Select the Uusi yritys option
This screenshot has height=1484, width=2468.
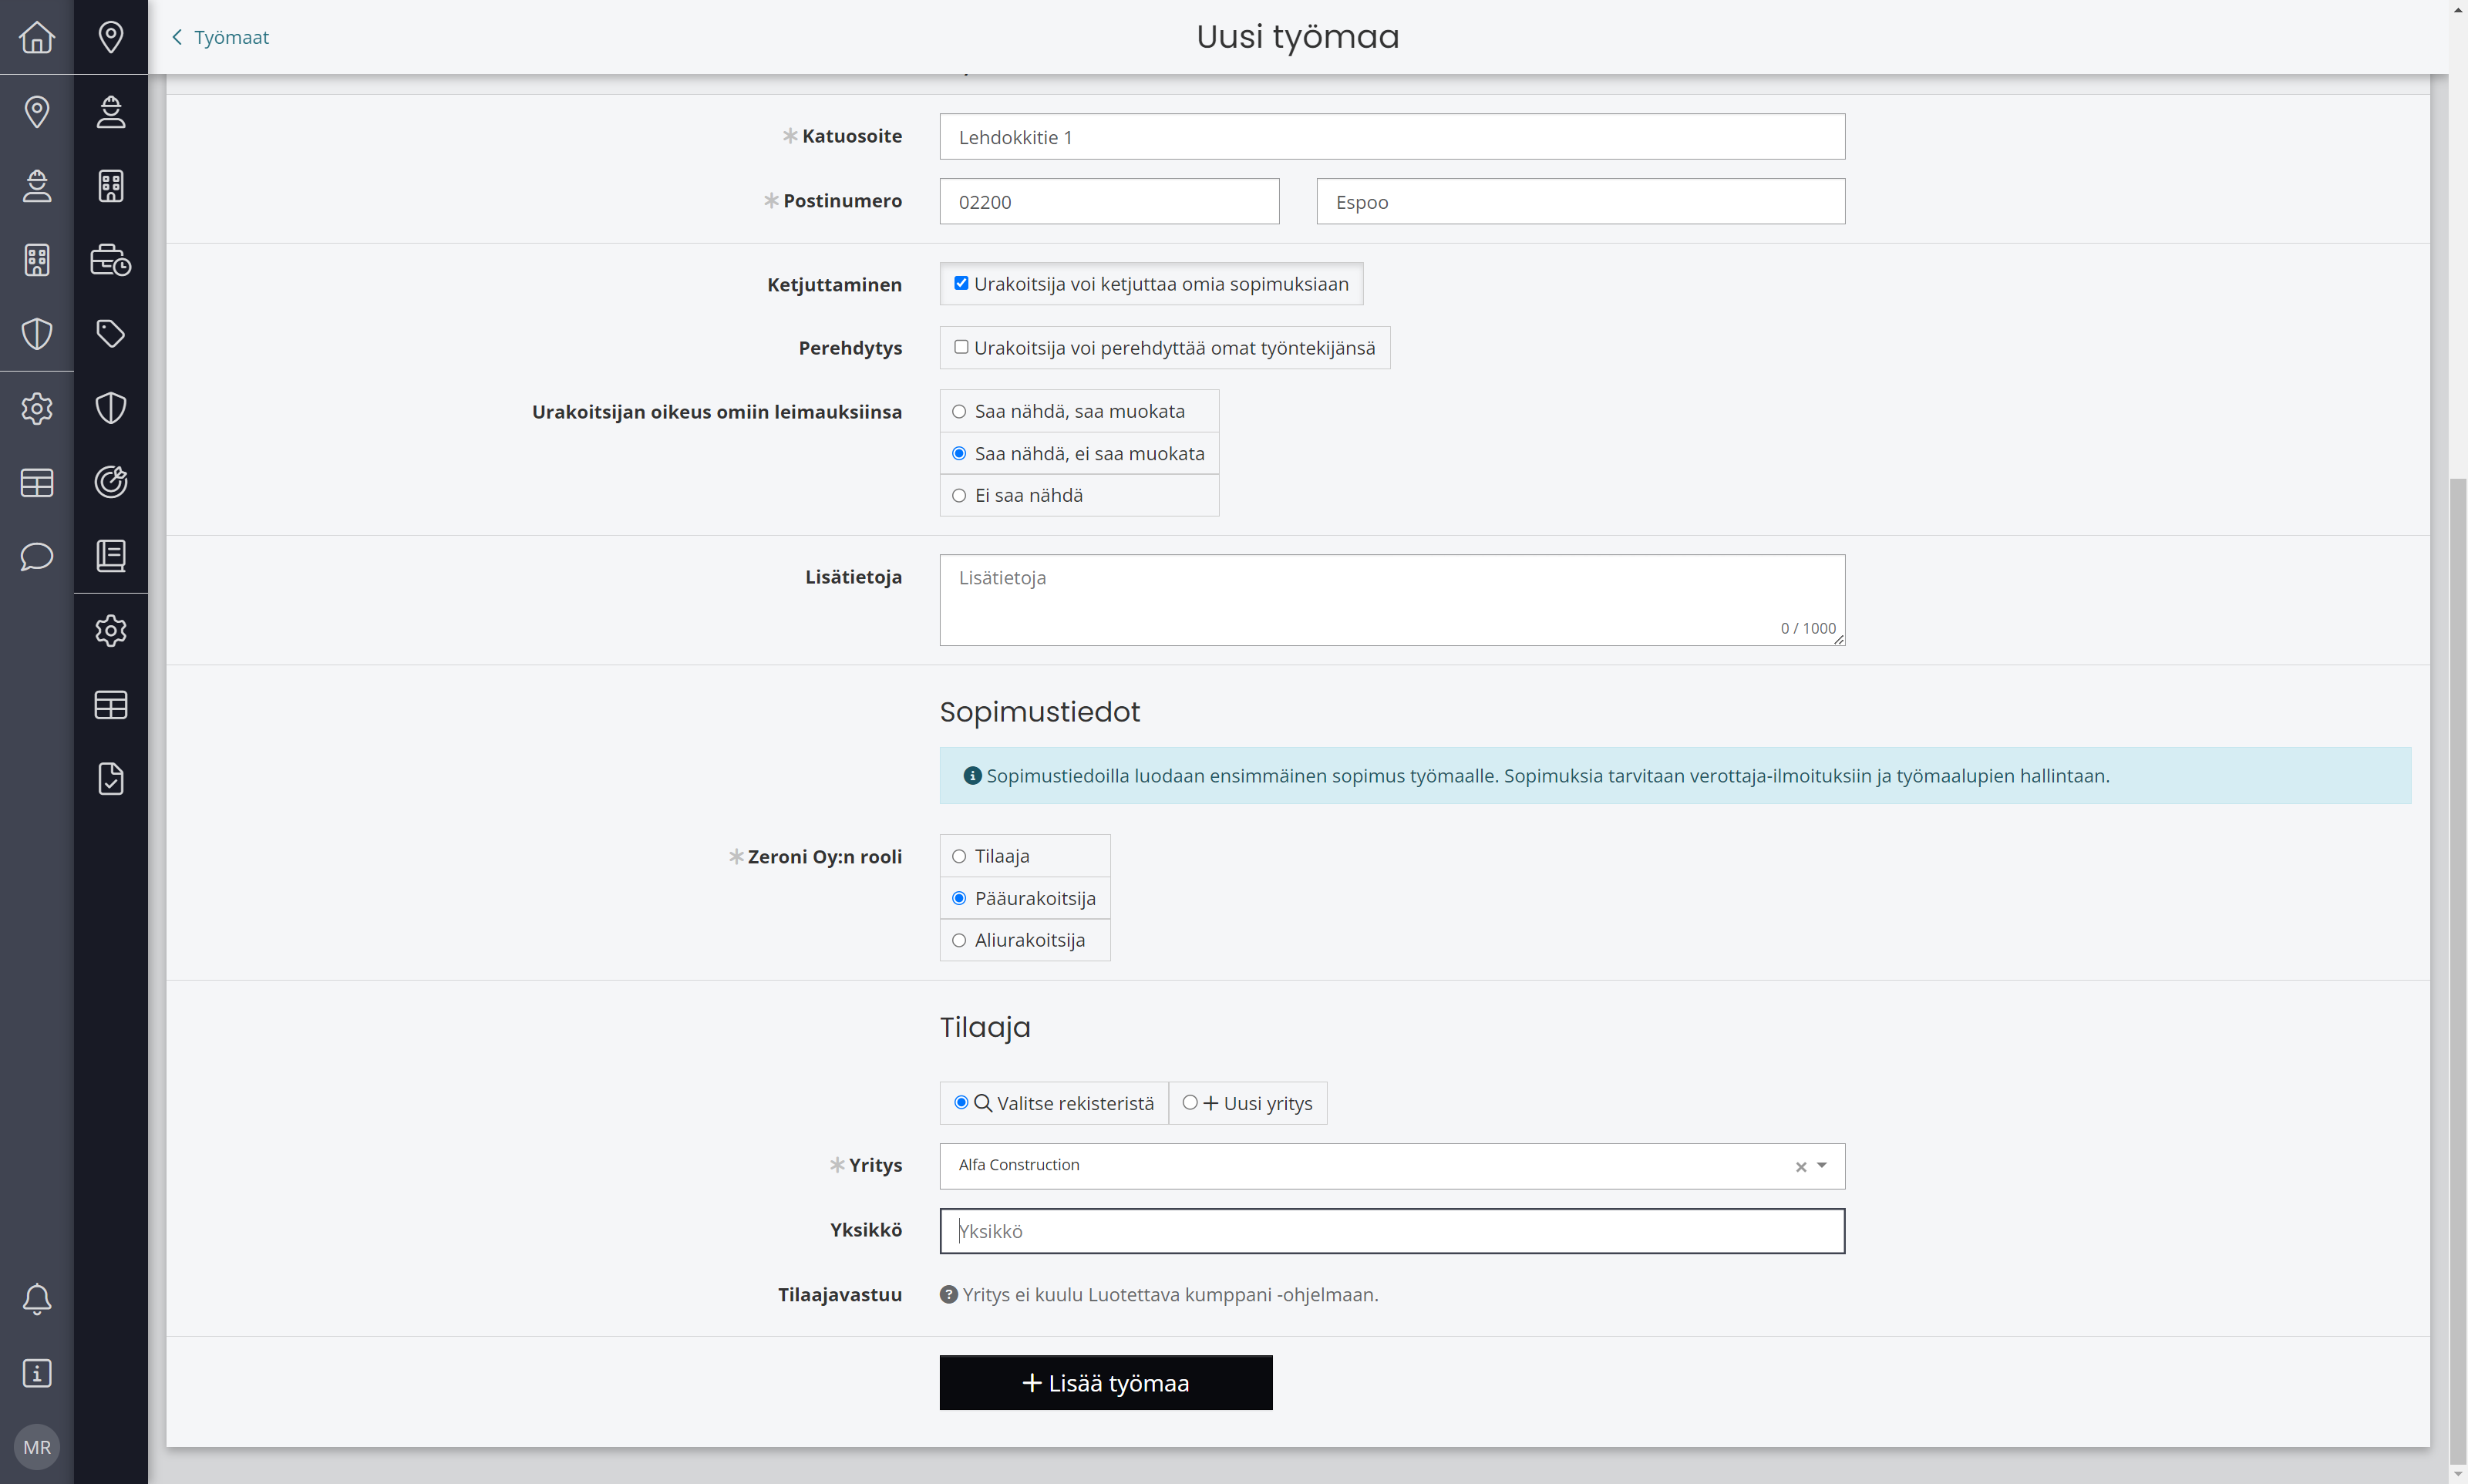click(x=1248, y=1103)
